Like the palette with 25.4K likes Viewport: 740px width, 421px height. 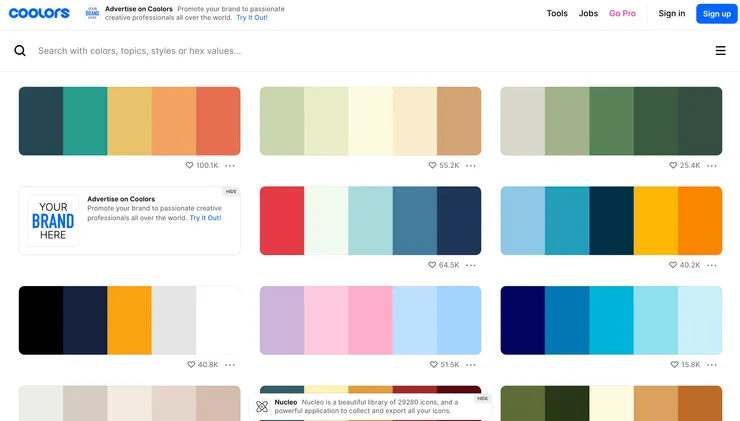click(x=674, y=166)
